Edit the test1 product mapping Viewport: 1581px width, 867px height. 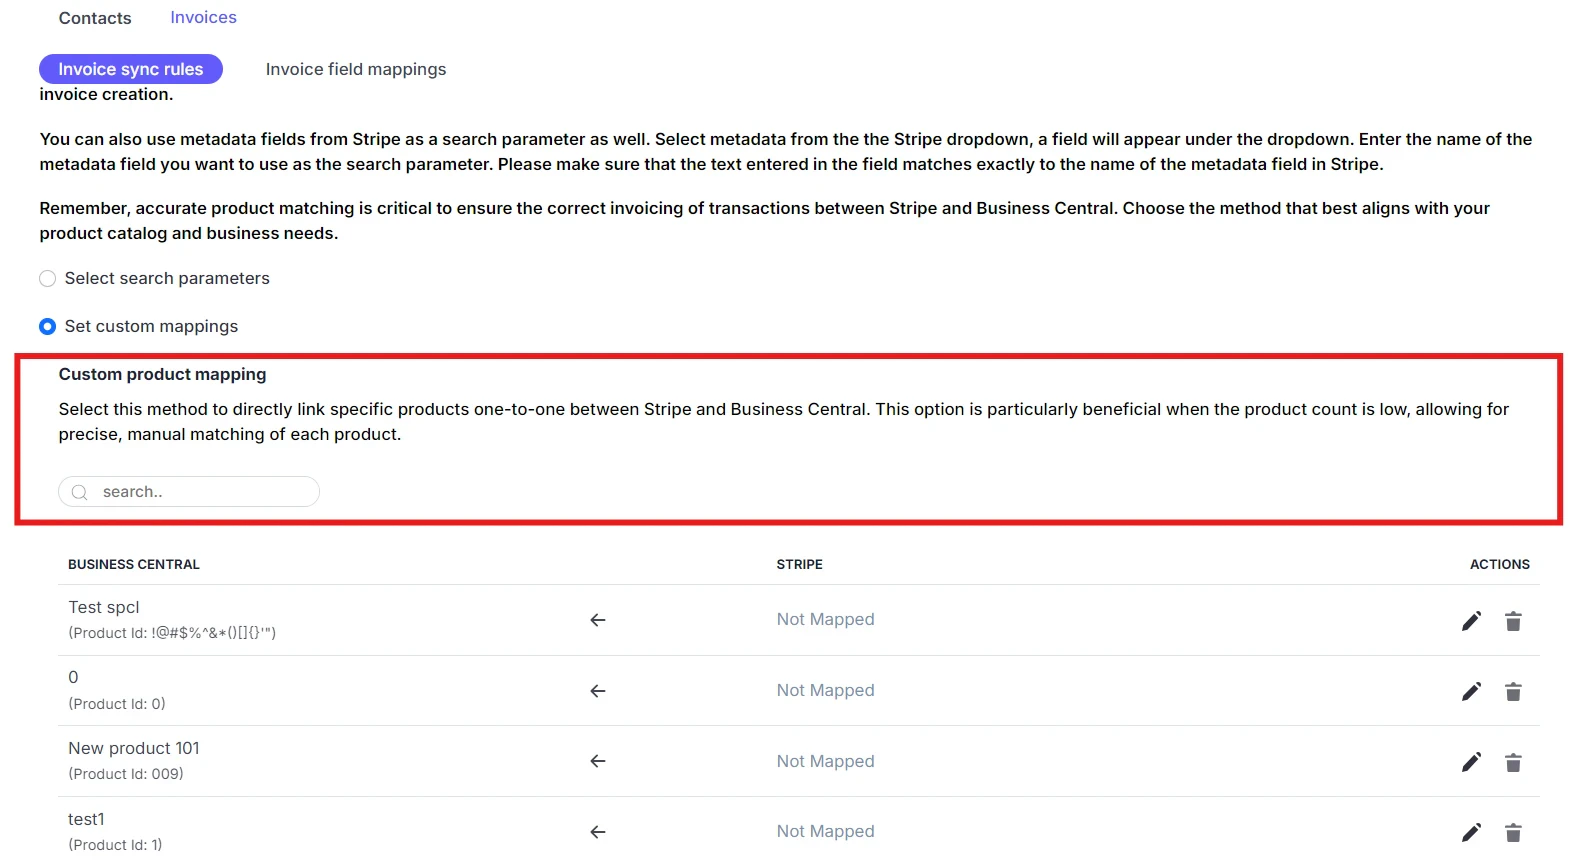tap(1471, 832)
